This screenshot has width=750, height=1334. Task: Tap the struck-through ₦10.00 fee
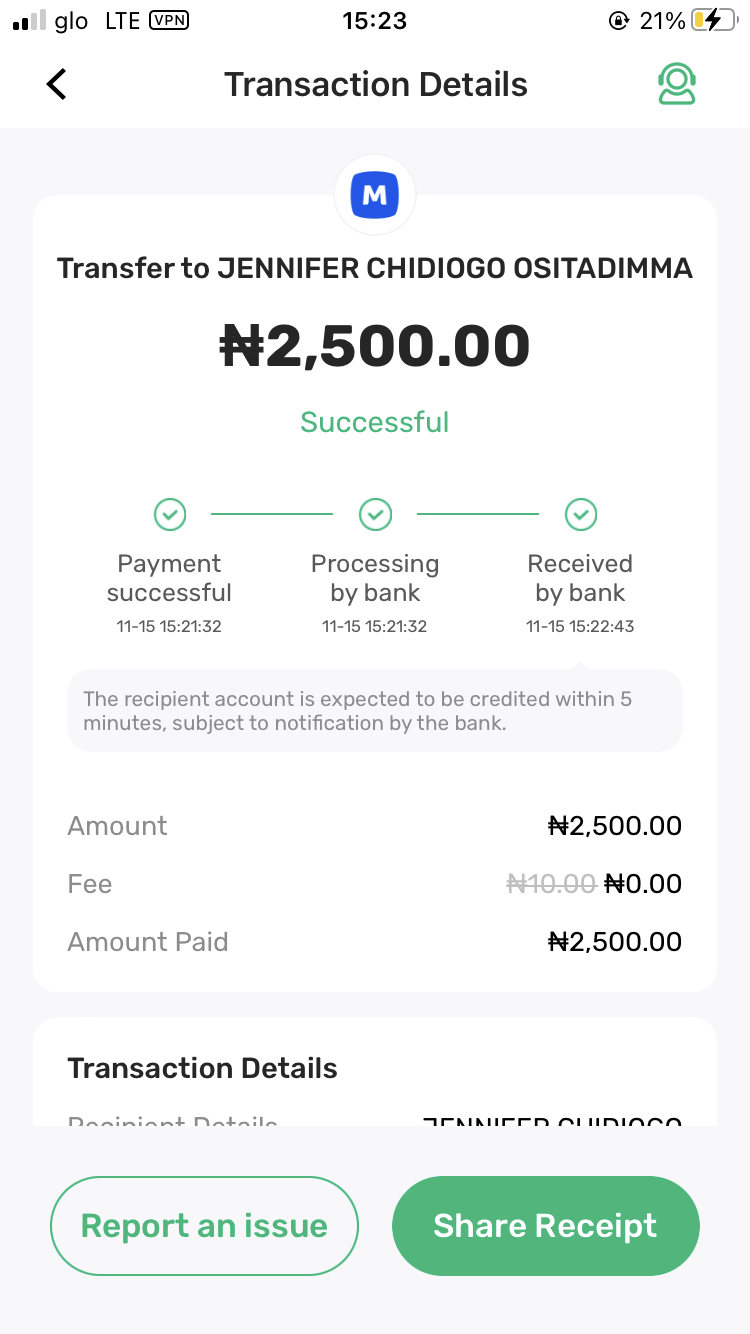(551, 884)
